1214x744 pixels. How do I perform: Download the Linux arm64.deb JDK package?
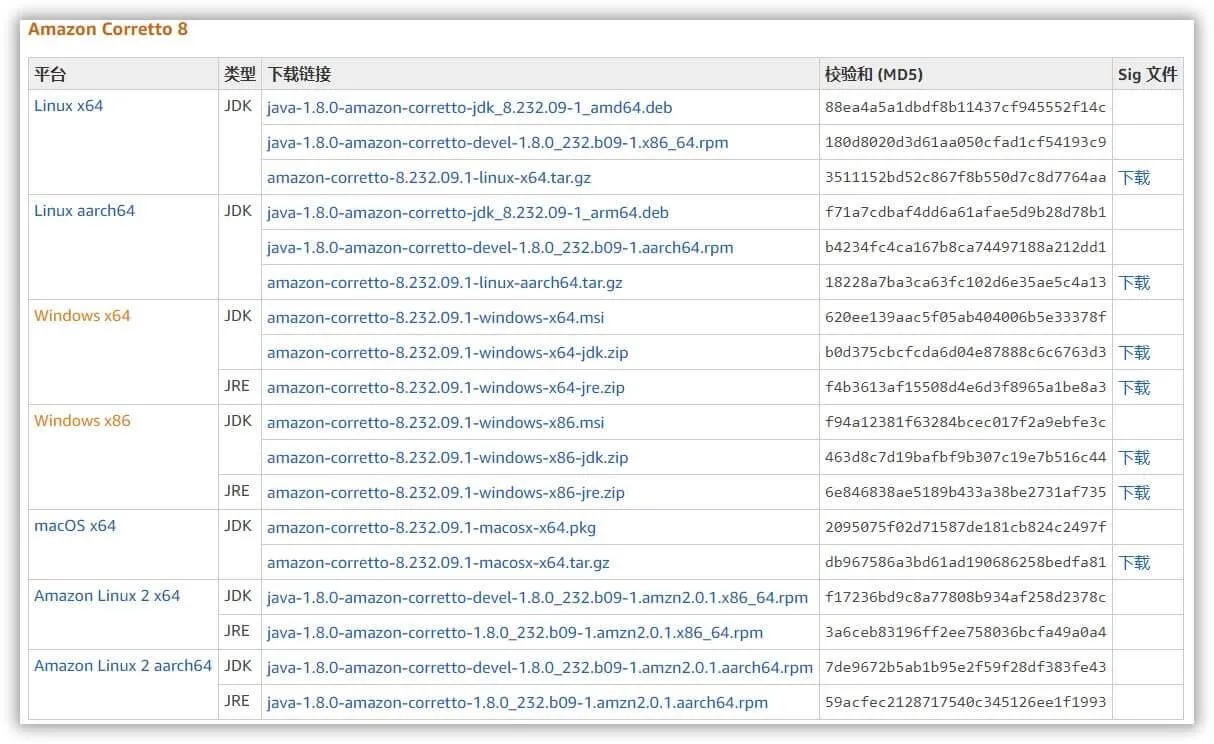(x=467, y=212)
